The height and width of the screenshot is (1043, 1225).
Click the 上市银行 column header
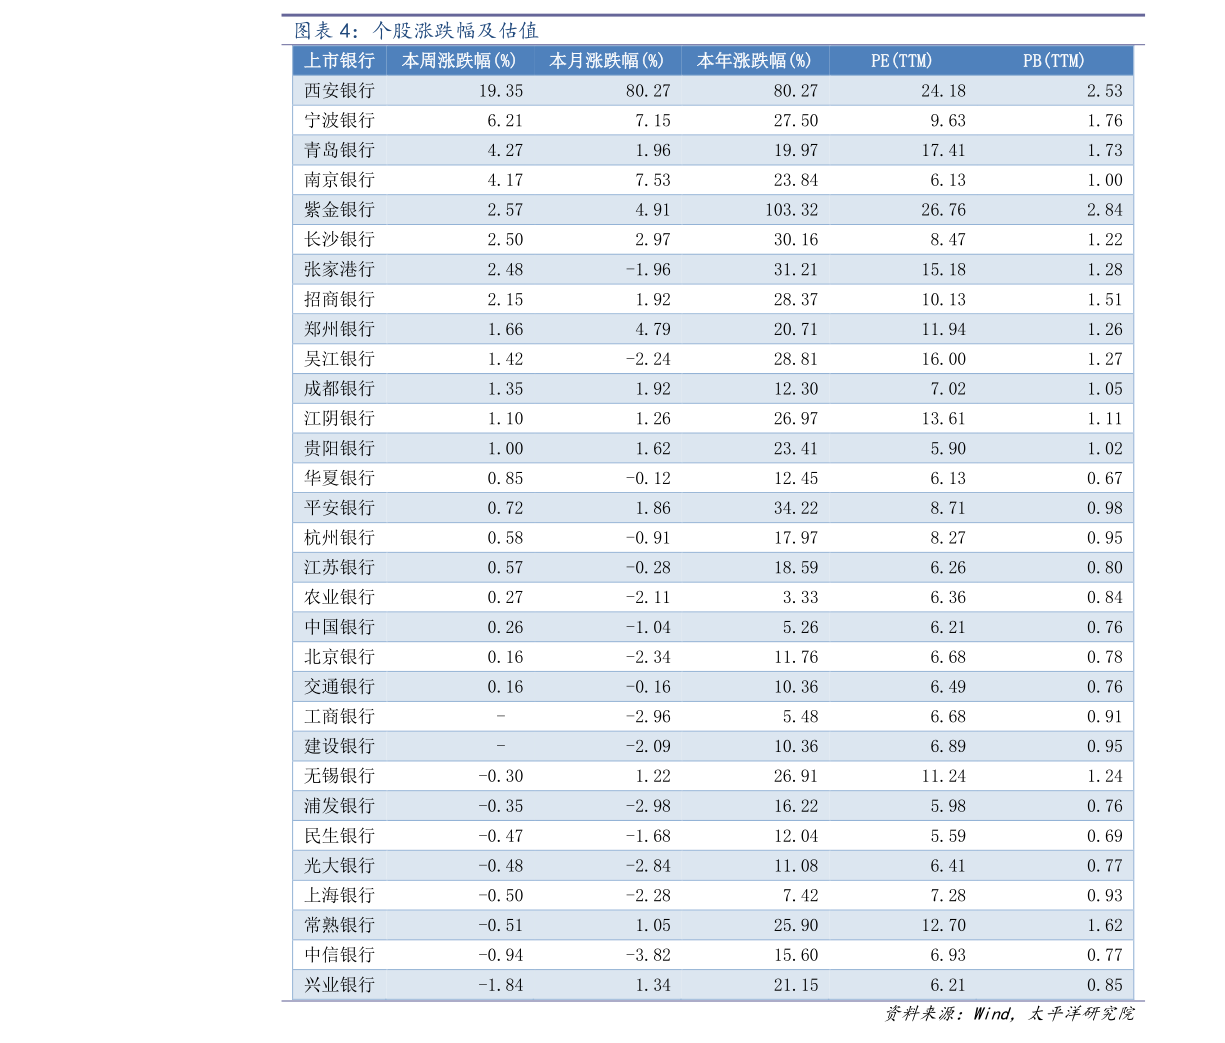pyautogui.click(x=339, y=61)
